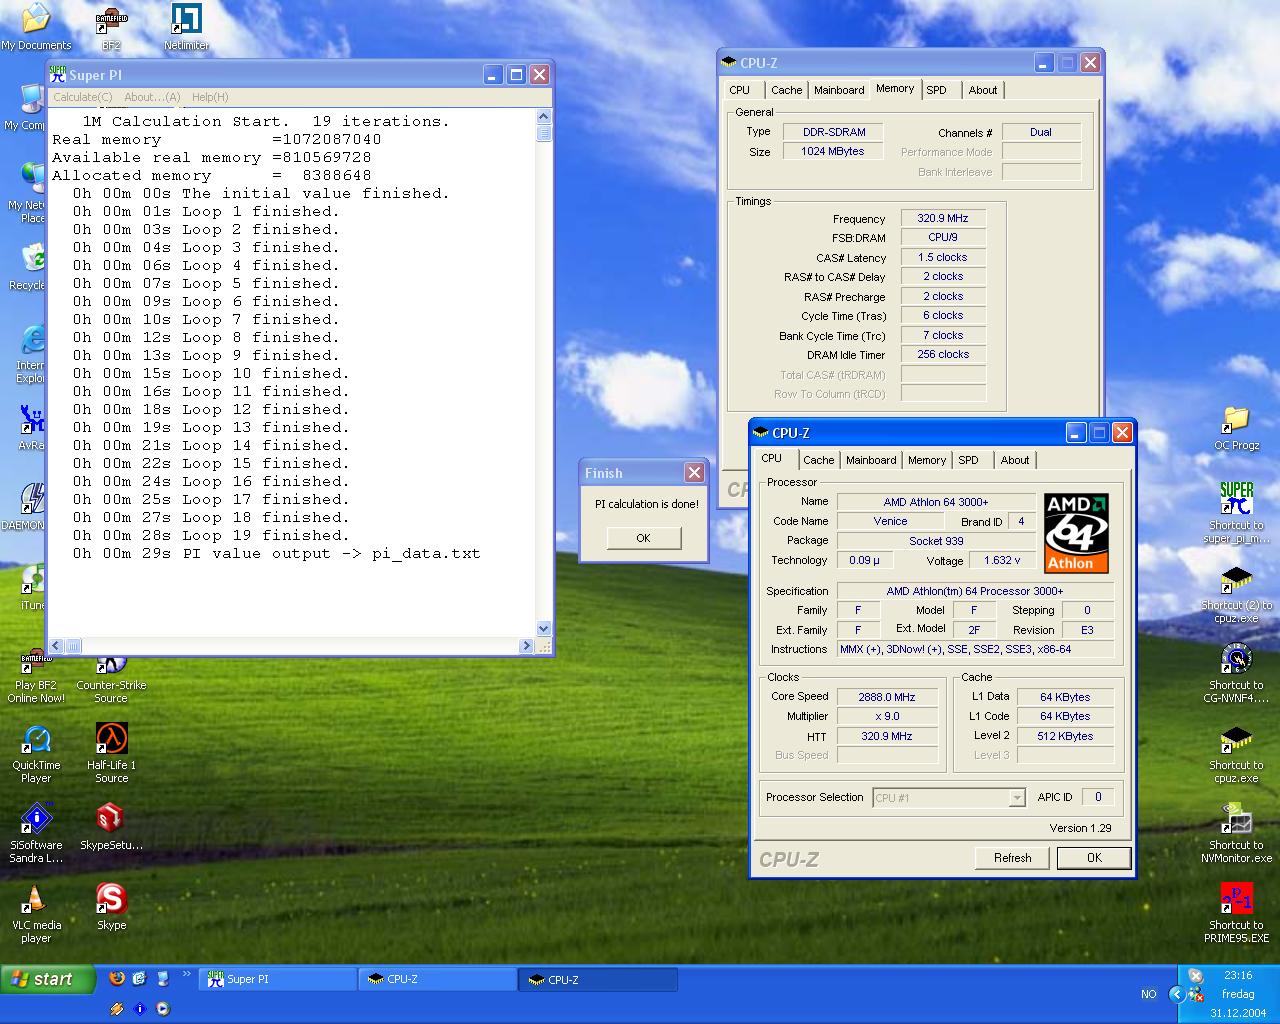Viewport: 1280px width, 1024px height.
Task: Expand hidden tray icons arrow
Action: click(1177, 994)
